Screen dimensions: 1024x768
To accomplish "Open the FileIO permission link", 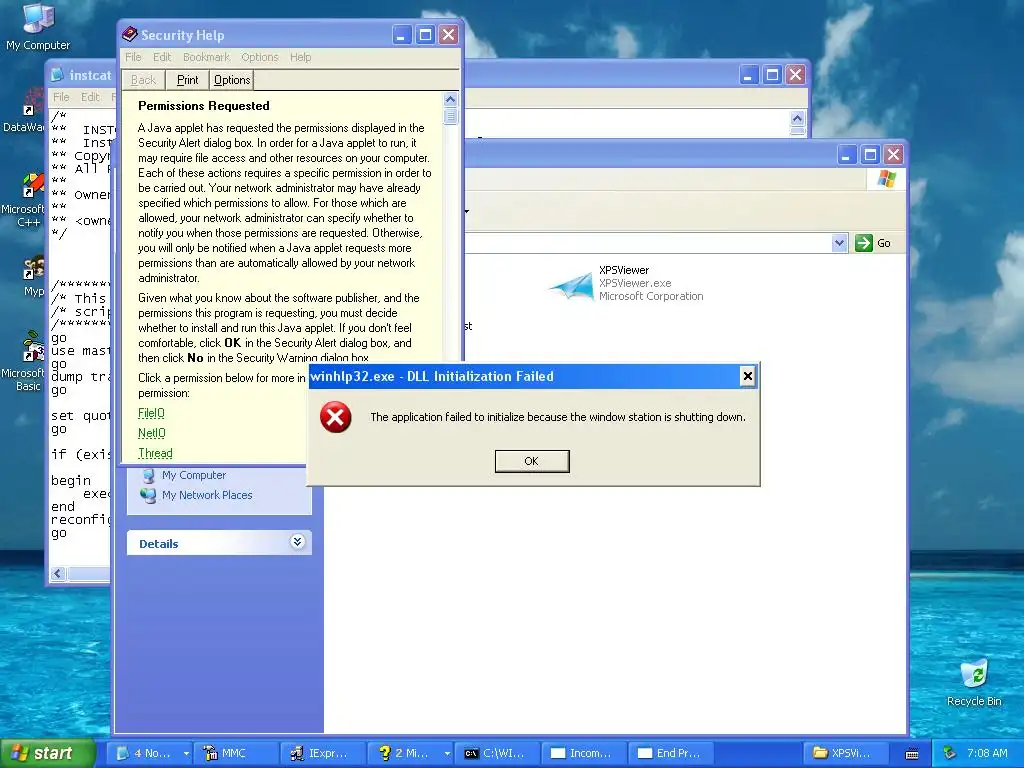I will point(152,413).
